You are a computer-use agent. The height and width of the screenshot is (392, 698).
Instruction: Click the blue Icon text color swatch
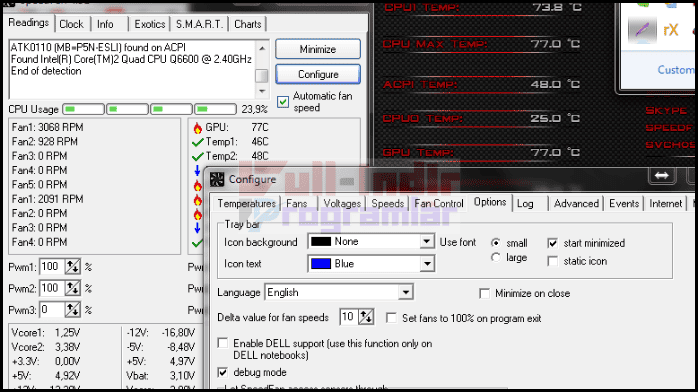pyautogui.click(x=321, y=264)
